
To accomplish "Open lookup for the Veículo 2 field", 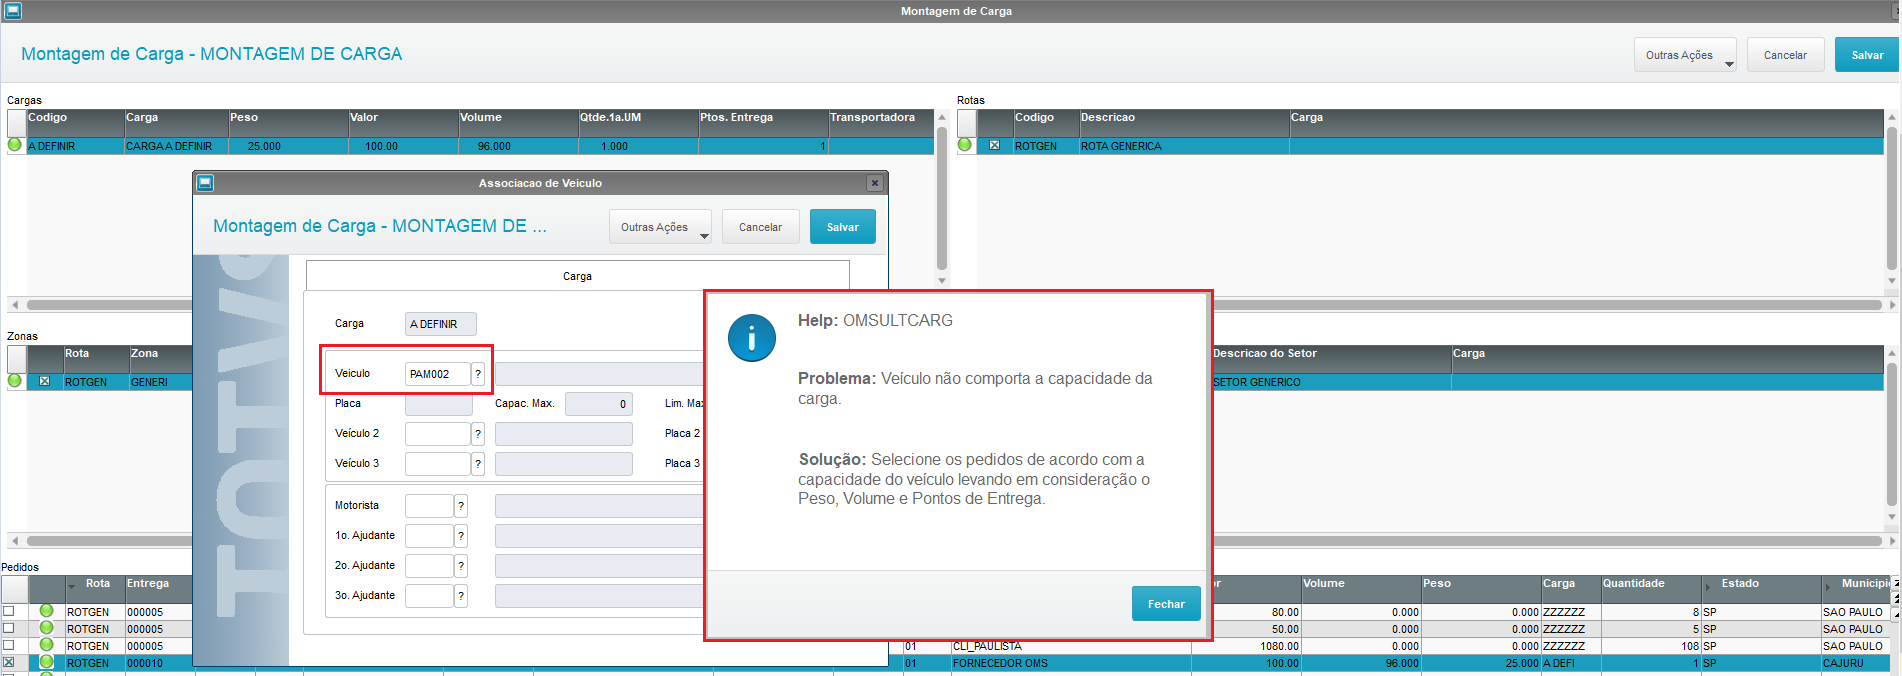I will click(x=478, y=434).
